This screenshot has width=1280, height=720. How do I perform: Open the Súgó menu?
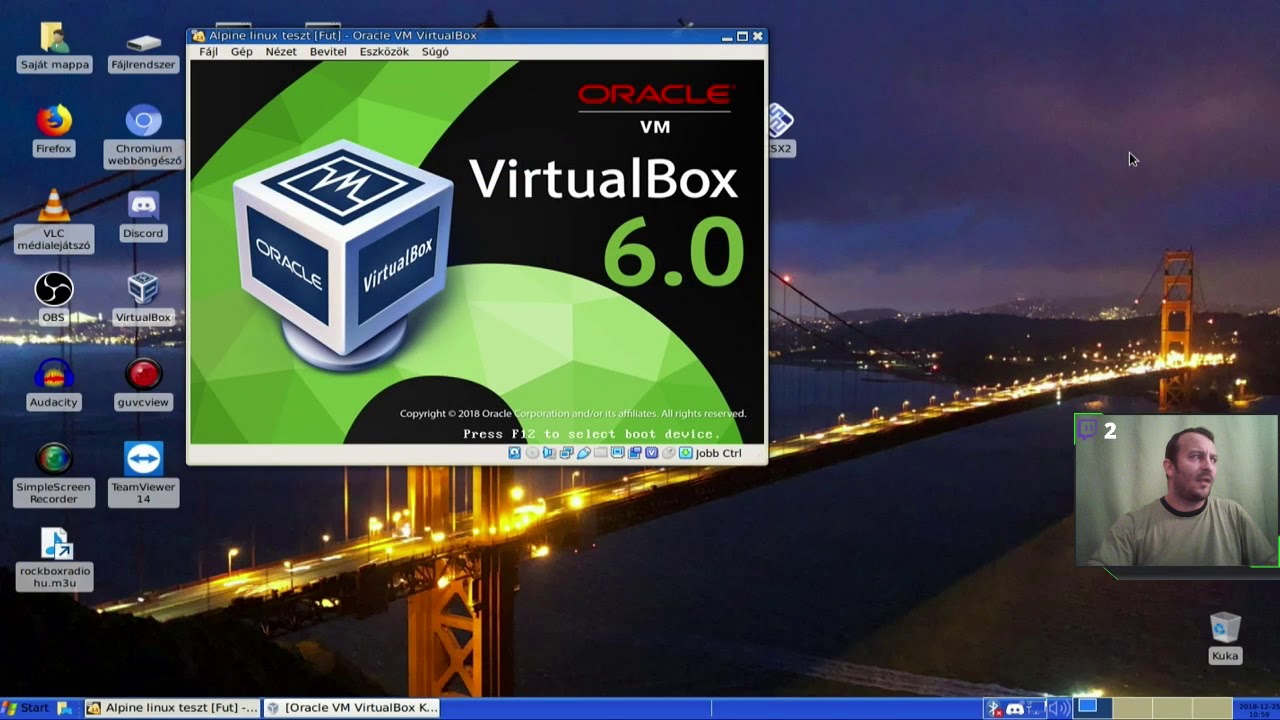(435, 52)
